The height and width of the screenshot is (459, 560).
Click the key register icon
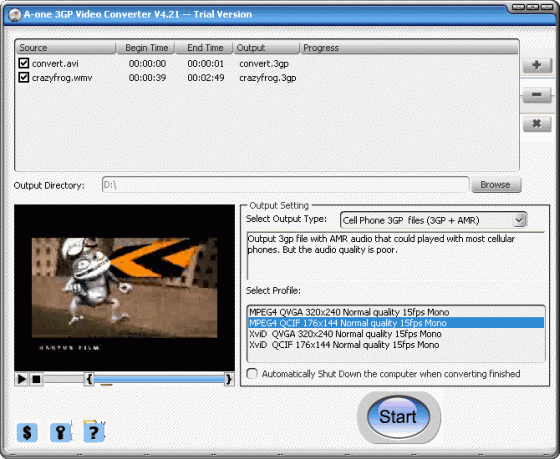60,432
